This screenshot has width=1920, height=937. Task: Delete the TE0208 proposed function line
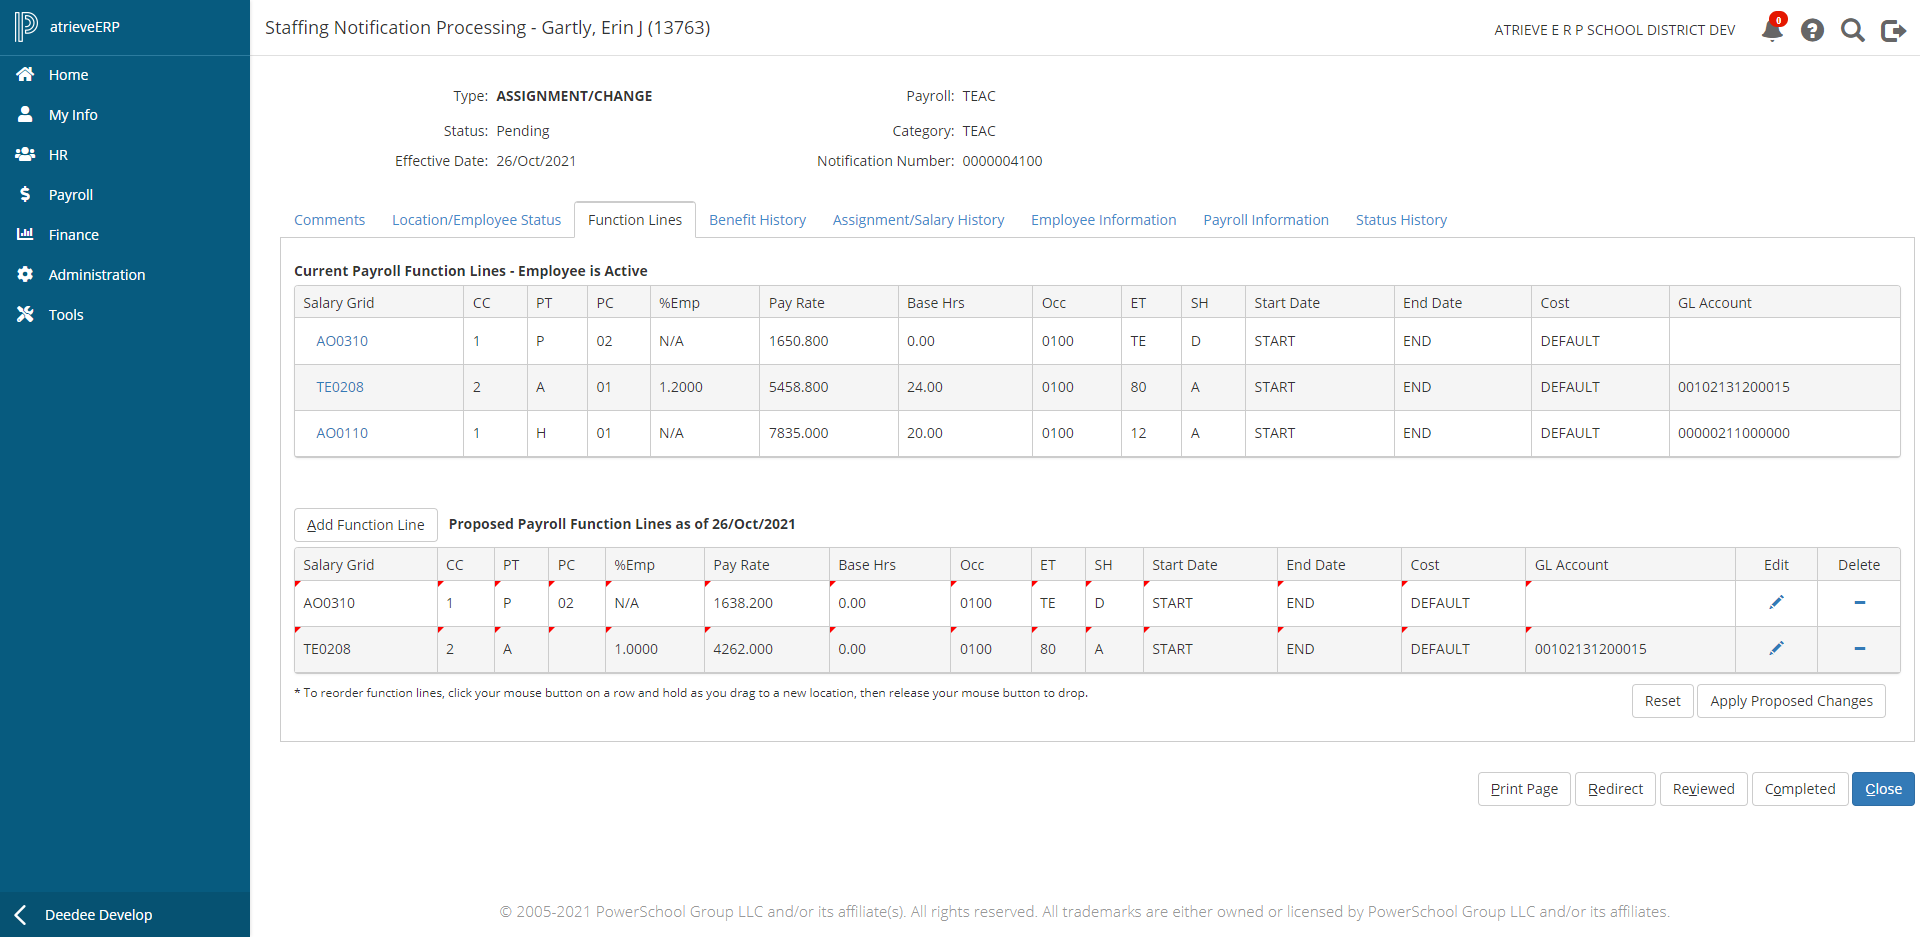(1859, 648)
